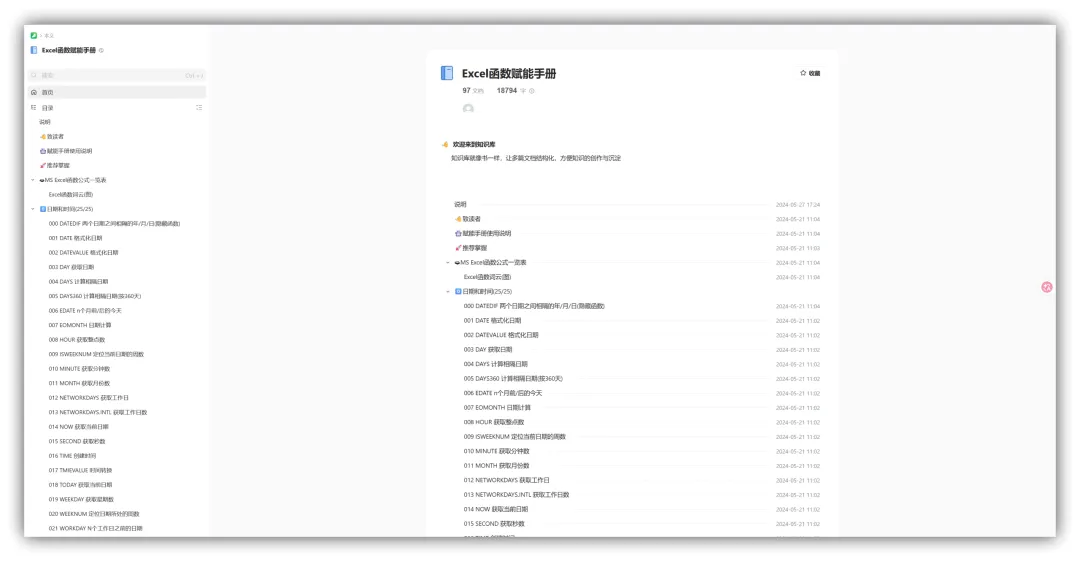Click the large blue book icon in main page
Image resolution: width=1080 pixels, height=561 pixels.
[447, 73]
